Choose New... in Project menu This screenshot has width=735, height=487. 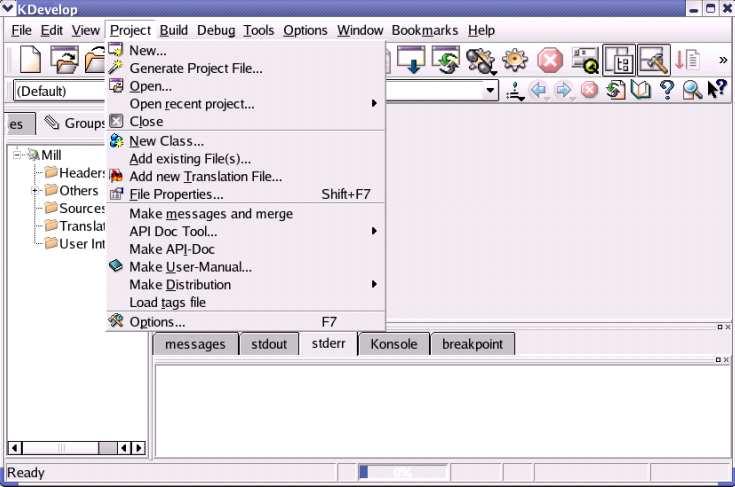246,50
